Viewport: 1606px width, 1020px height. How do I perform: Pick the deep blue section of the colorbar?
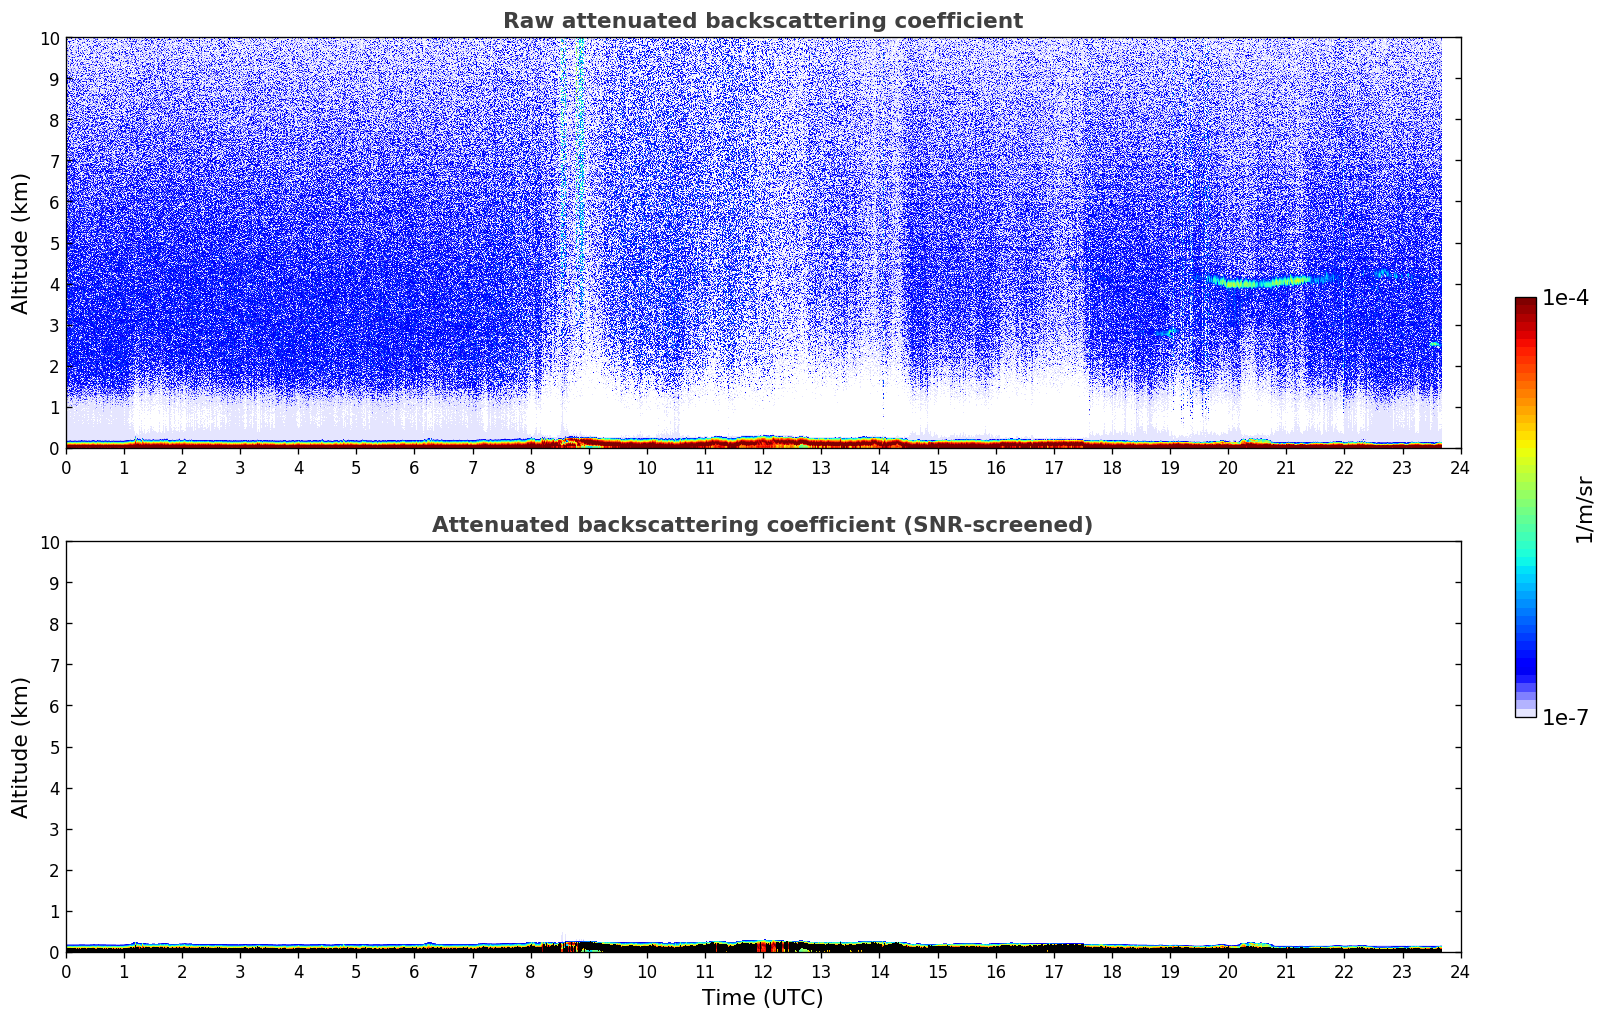tap(1525, 655)
